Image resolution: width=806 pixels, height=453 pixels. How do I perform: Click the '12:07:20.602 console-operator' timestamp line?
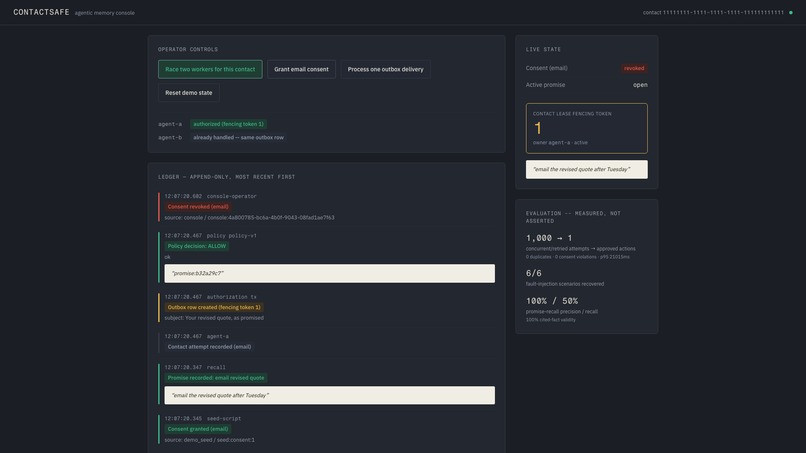click(211, 196)
